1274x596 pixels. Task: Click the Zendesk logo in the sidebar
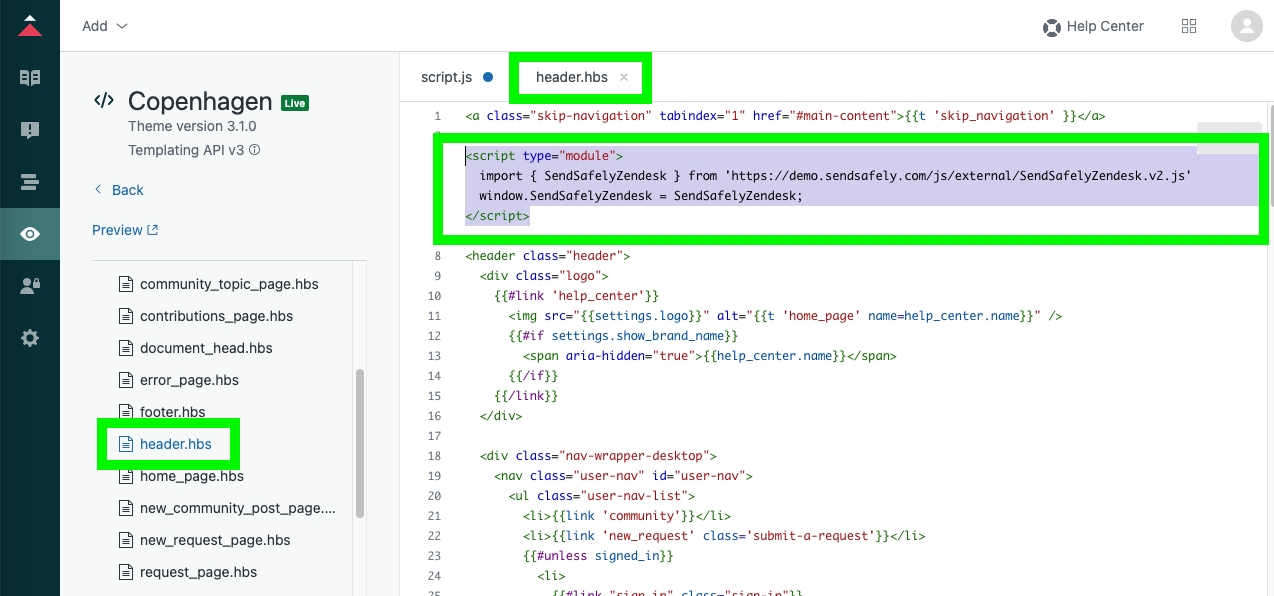click(x=30, y=27)
